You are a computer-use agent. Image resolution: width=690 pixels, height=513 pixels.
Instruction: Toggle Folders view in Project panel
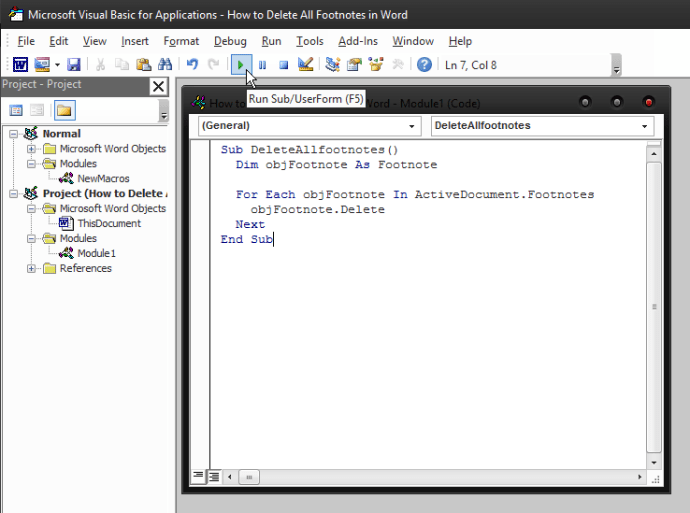click(64, 110)
